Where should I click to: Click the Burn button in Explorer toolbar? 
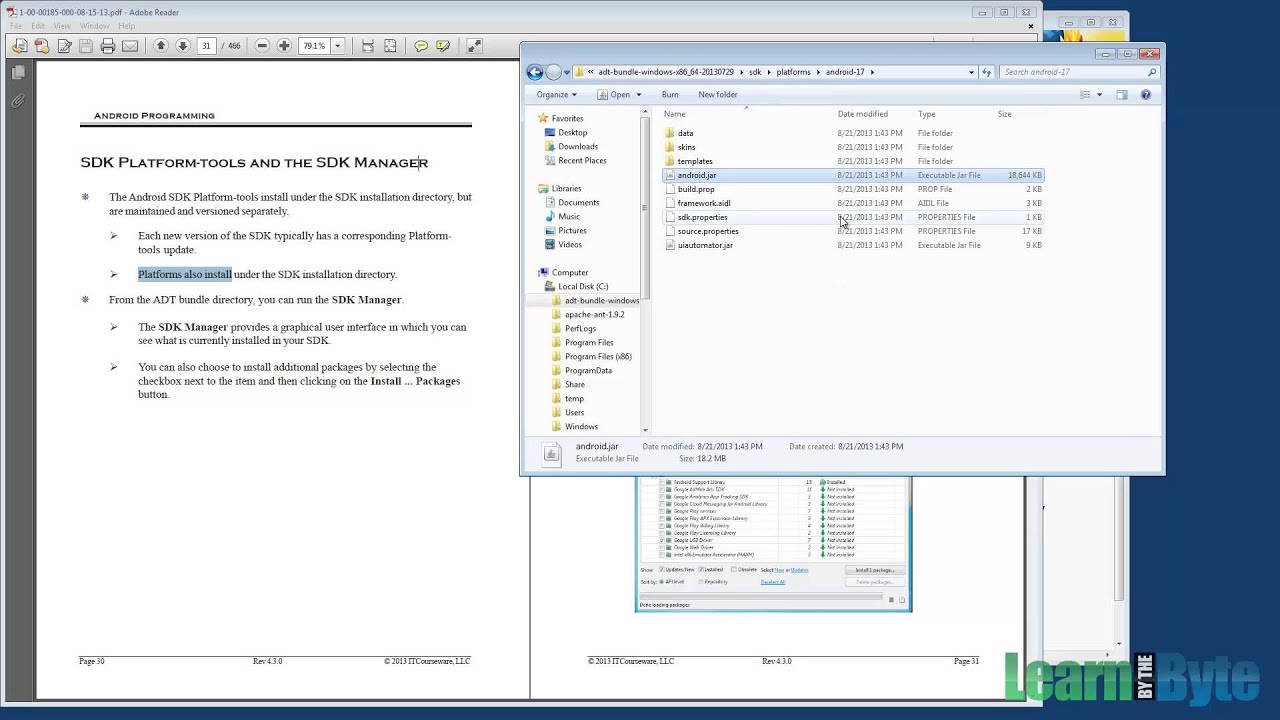point(670,95)
